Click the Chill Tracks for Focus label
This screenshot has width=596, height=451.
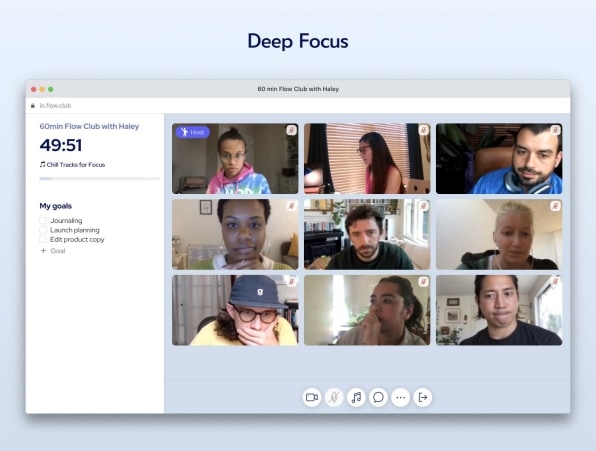(x=72, y=165)
